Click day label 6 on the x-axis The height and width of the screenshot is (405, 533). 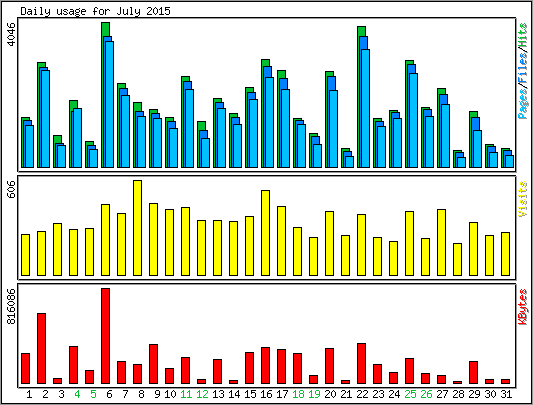click(x=109, y=394)
